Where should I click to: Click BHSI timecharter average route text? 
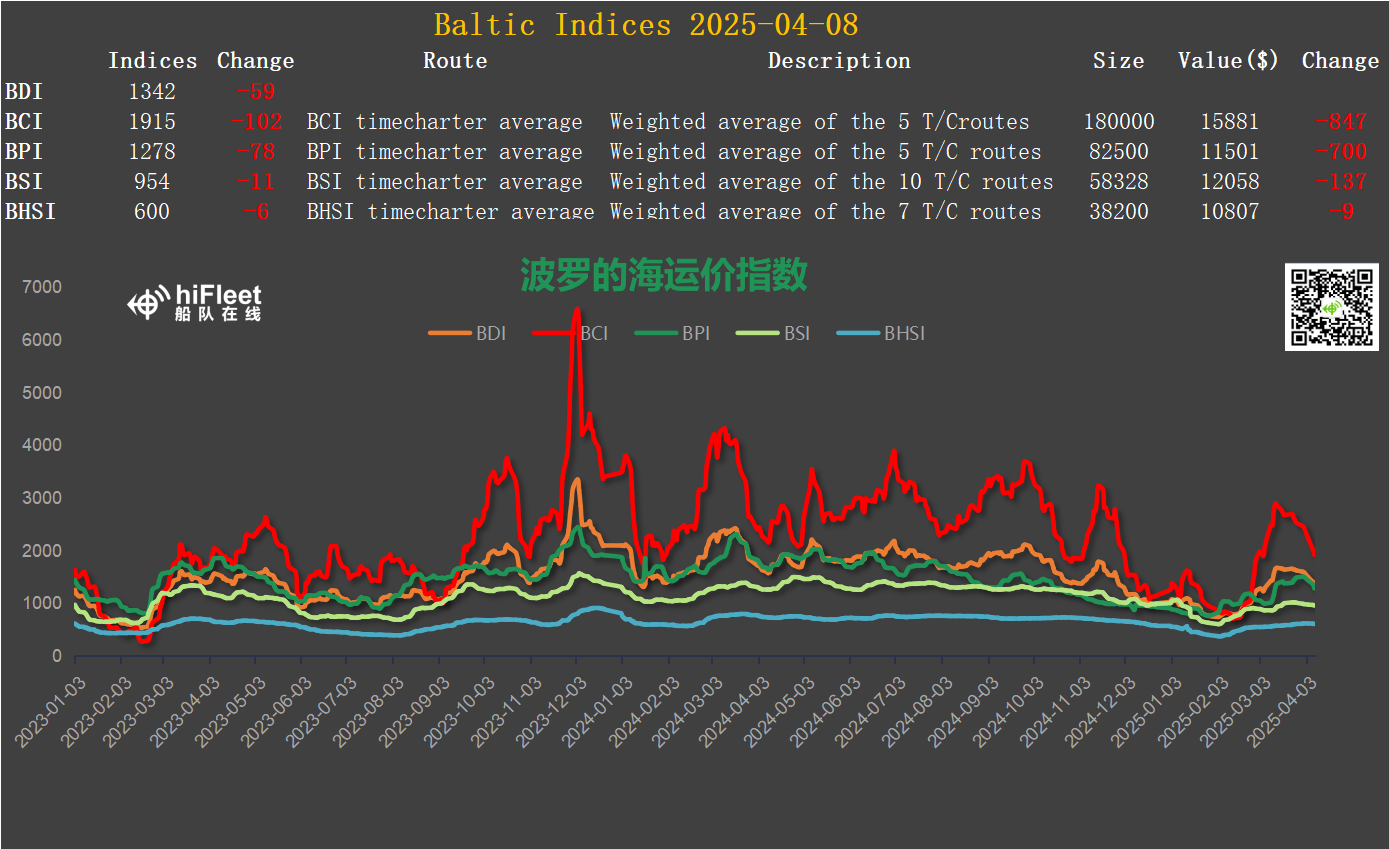(450, 212)
